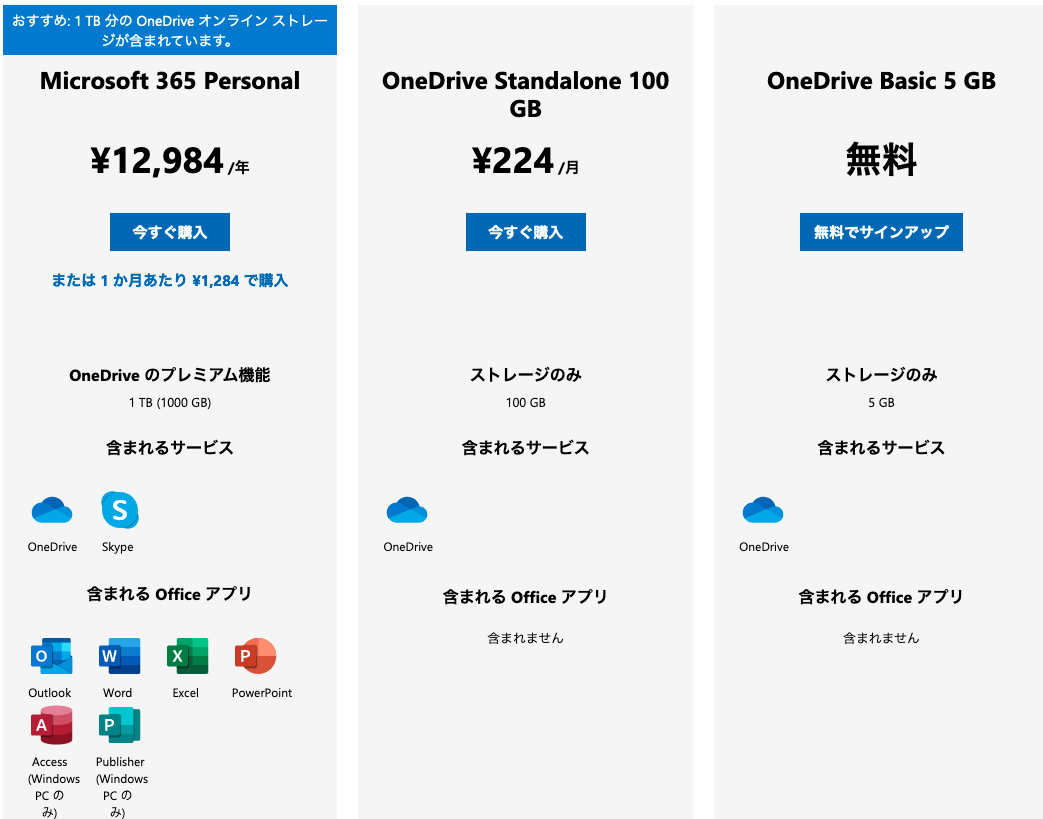1043x819 pixels.
Task: Click the 1 TB (1000 GB) storage text
Action: 170,403
